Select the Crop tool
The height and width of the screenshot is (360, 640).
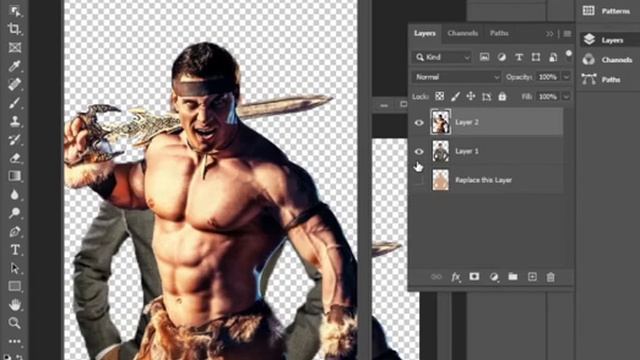coord(15,29)
